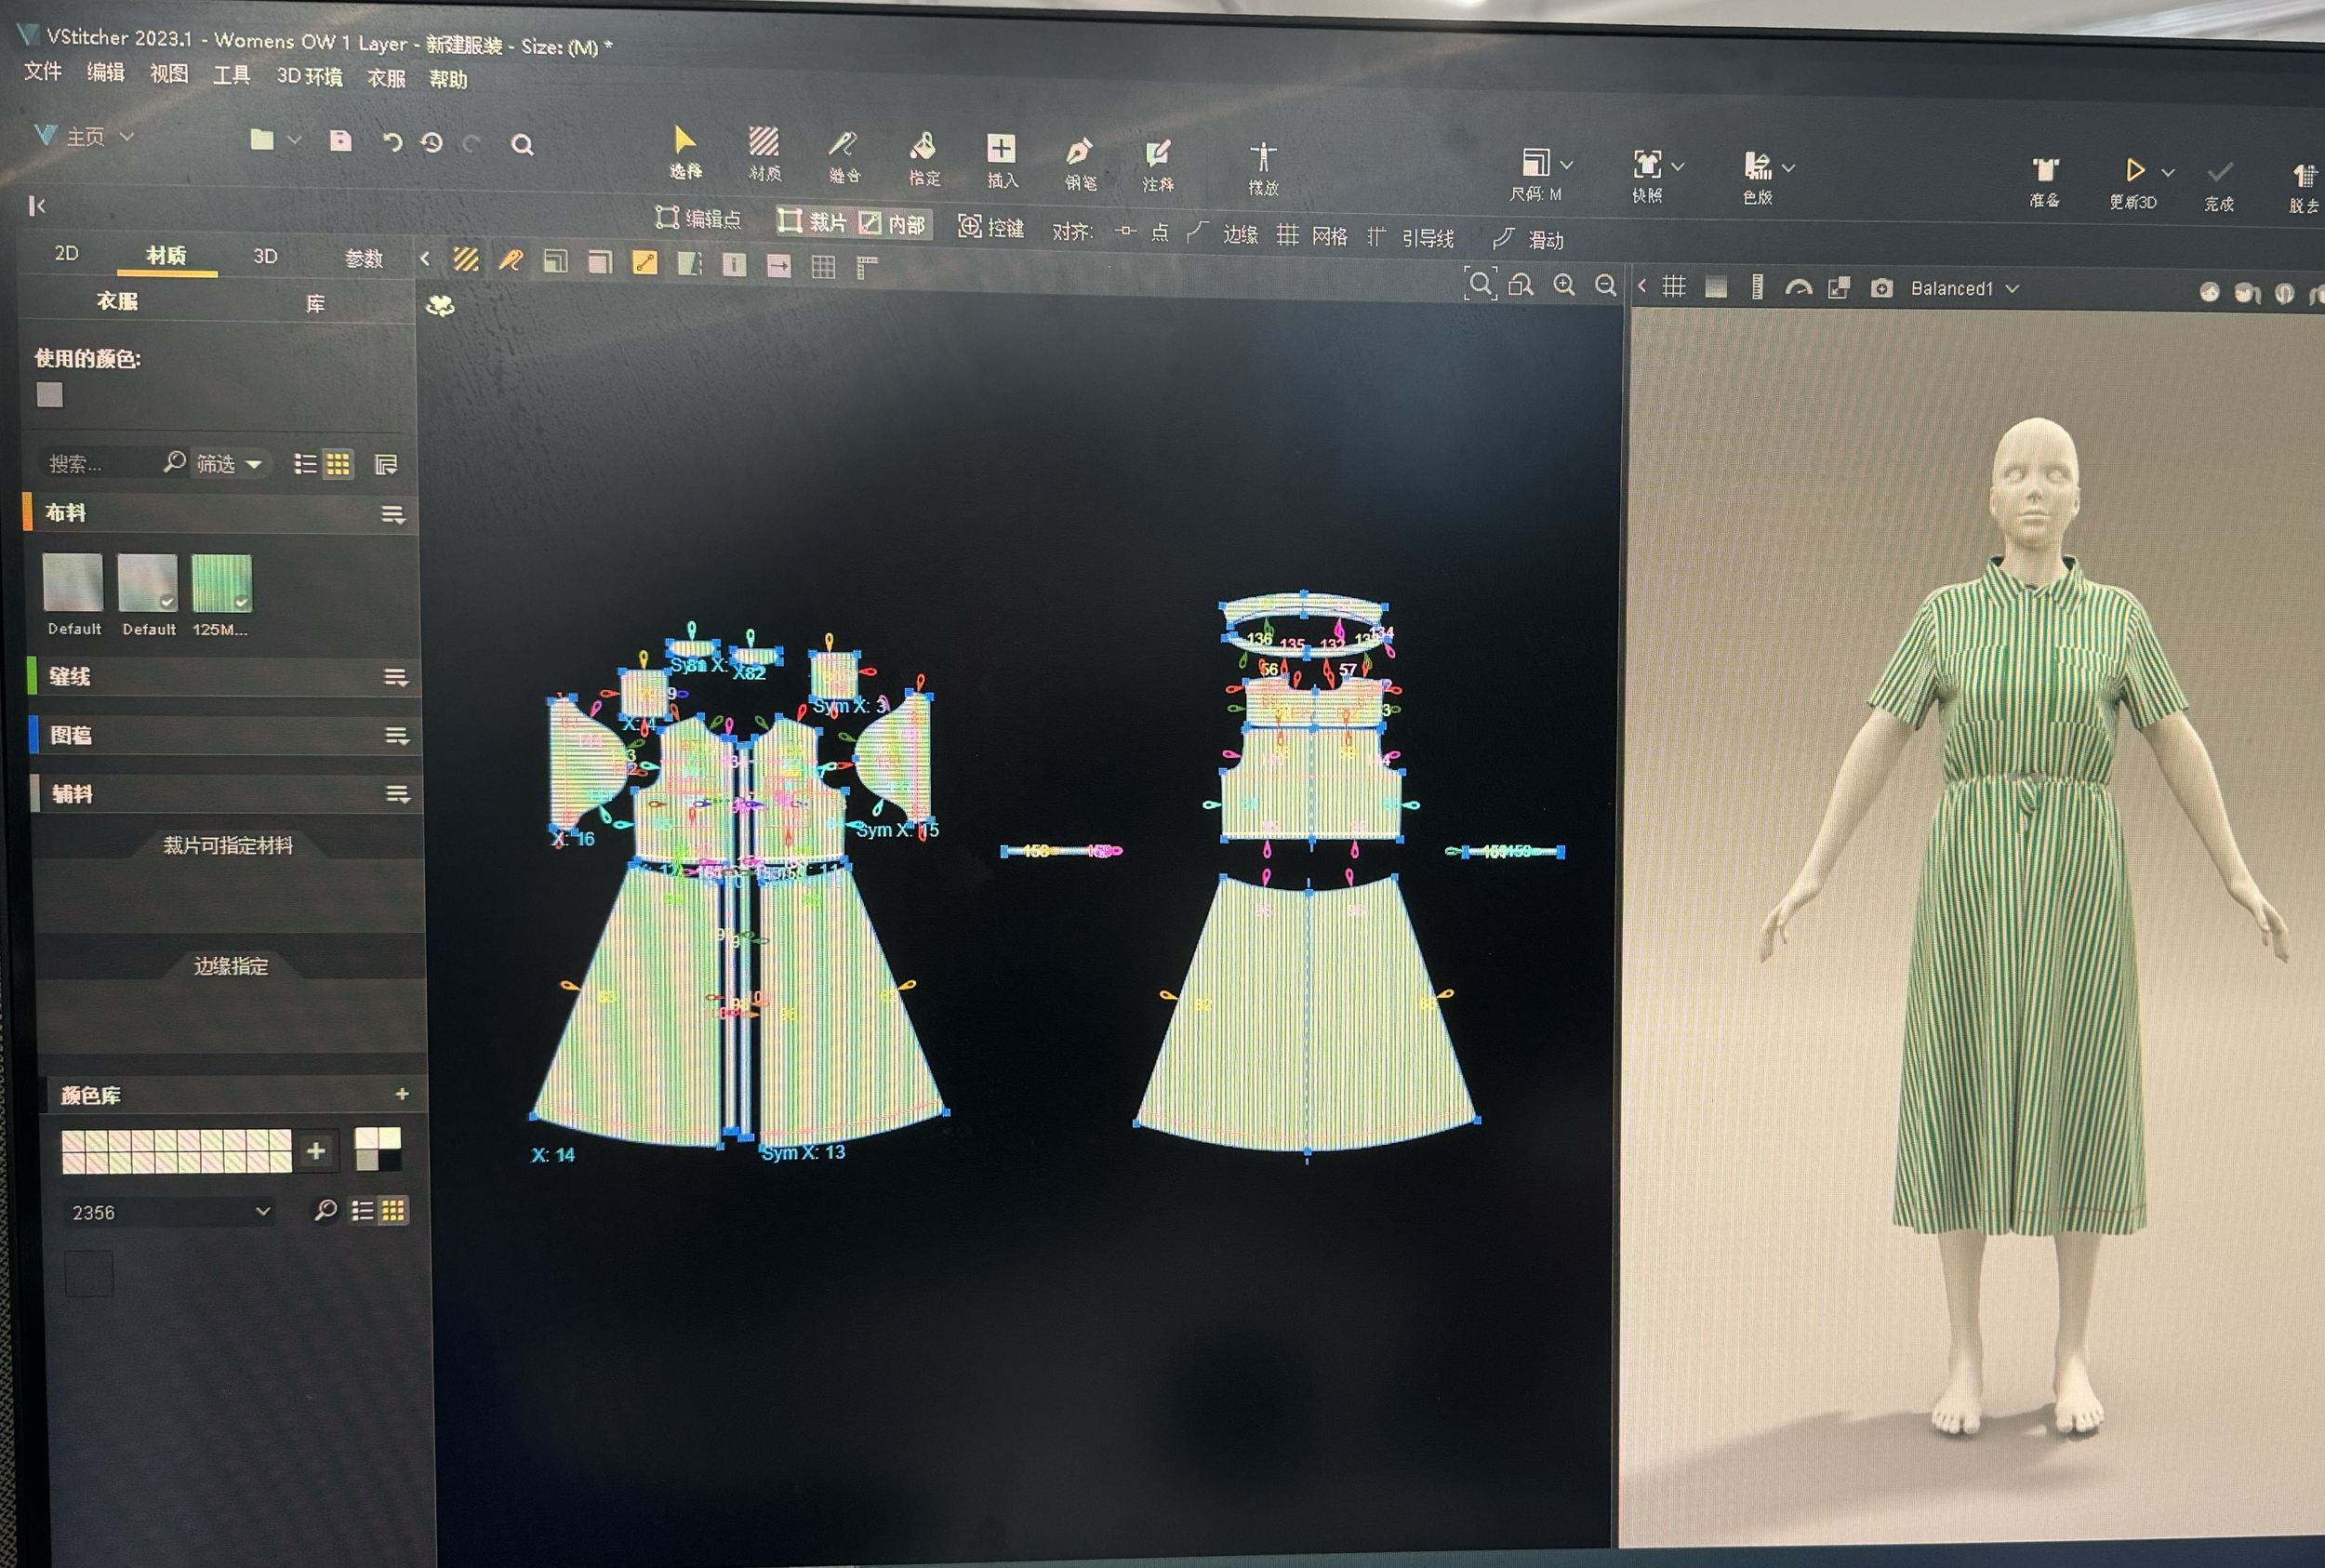Click 准备 prepare garment icon

[x=2045, y=171]
